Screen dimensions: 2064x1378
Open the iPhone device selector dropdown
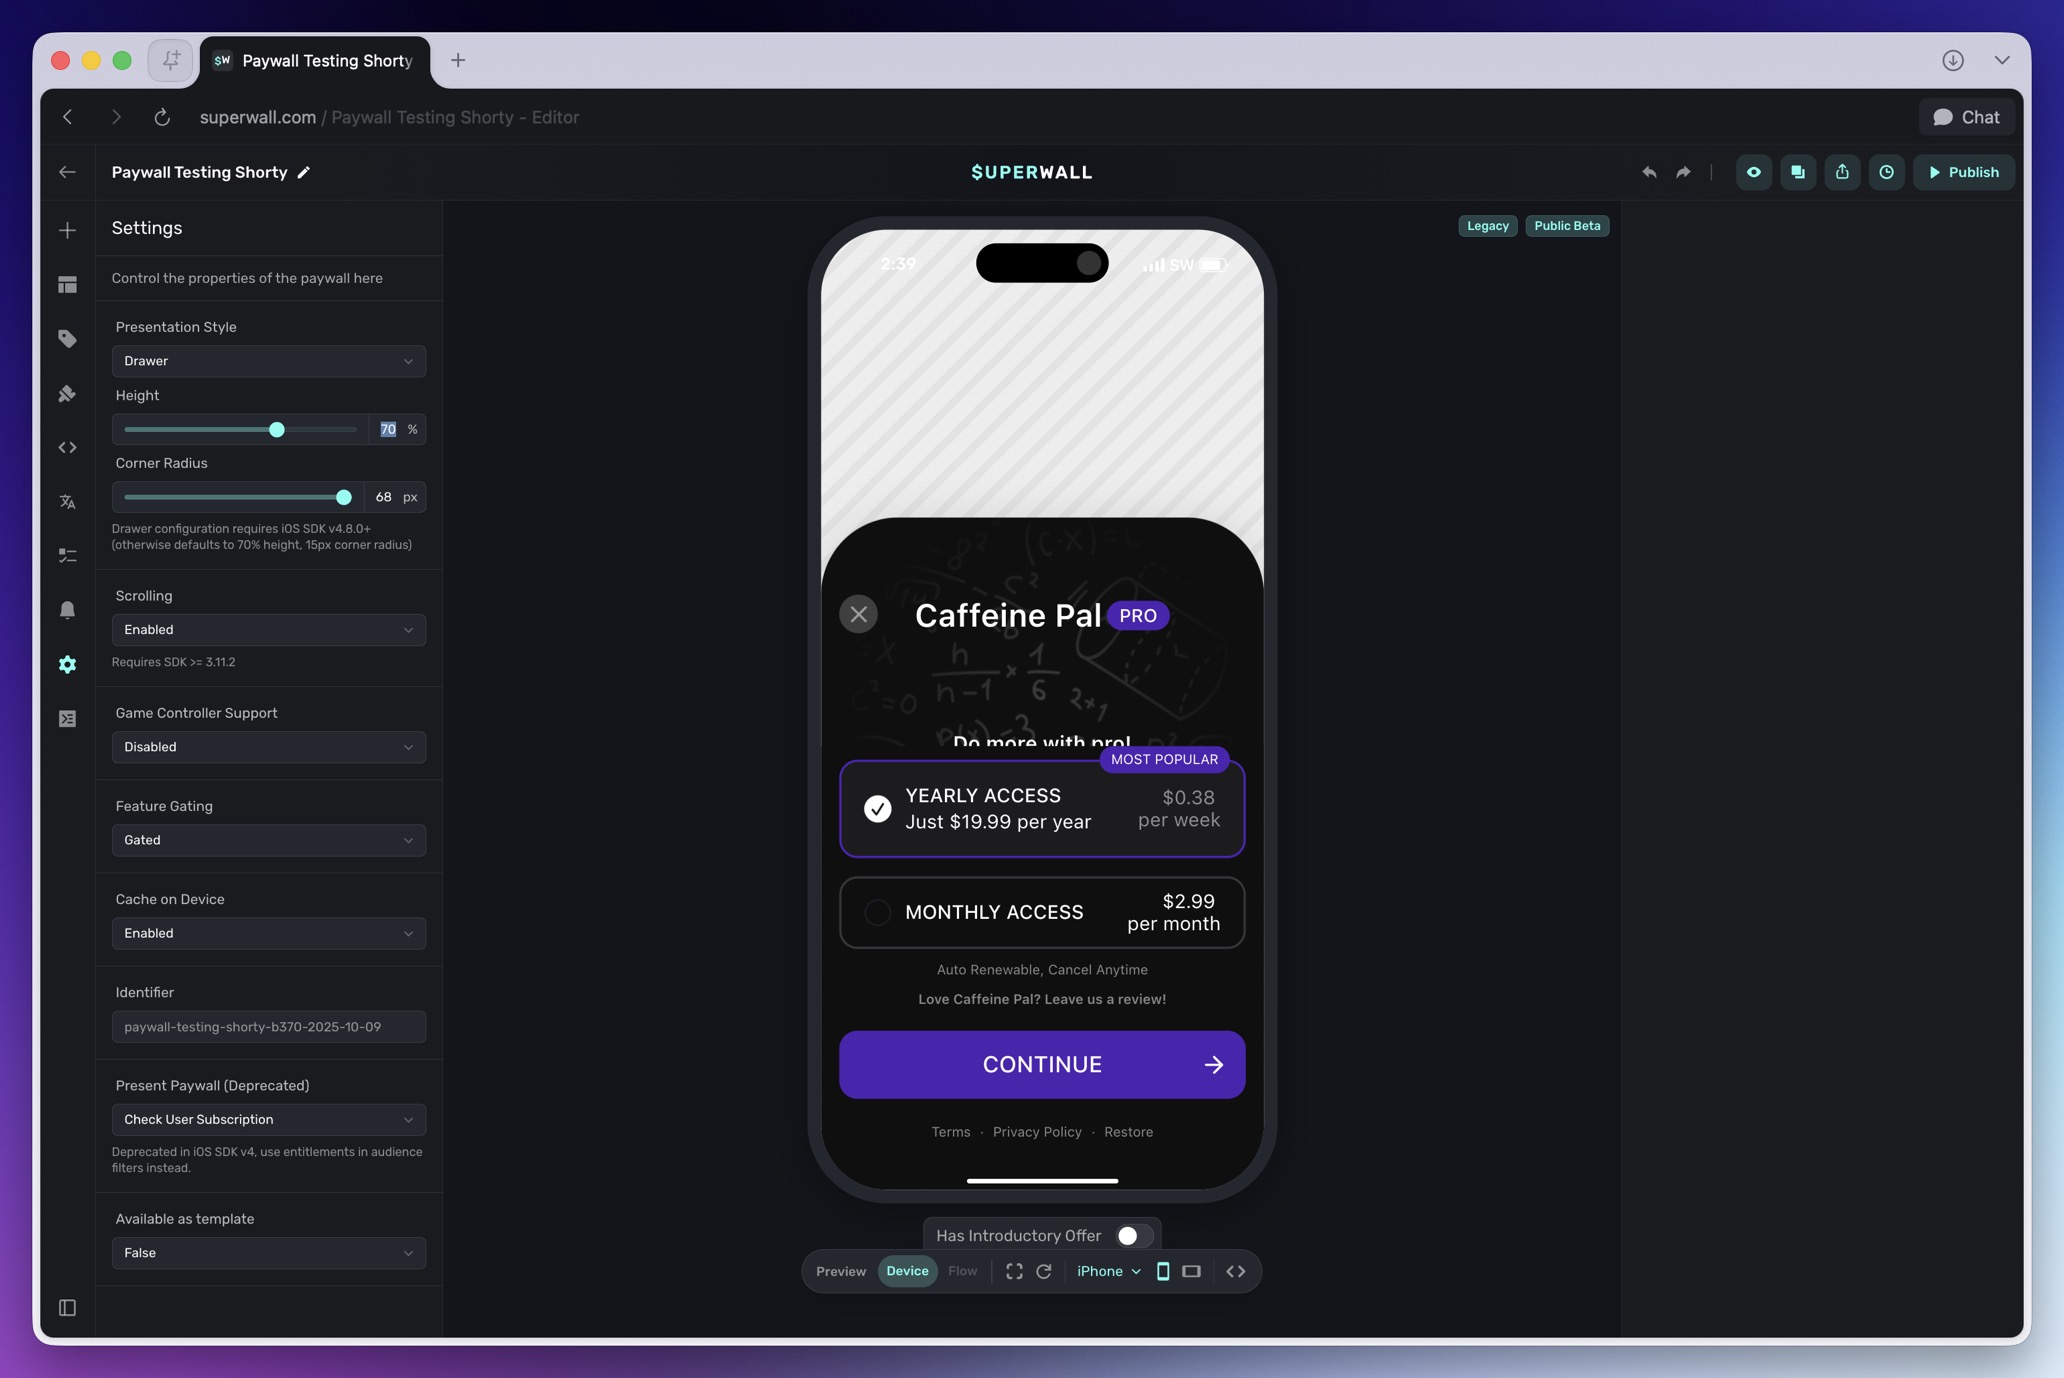click(x=1108, y=1271)
